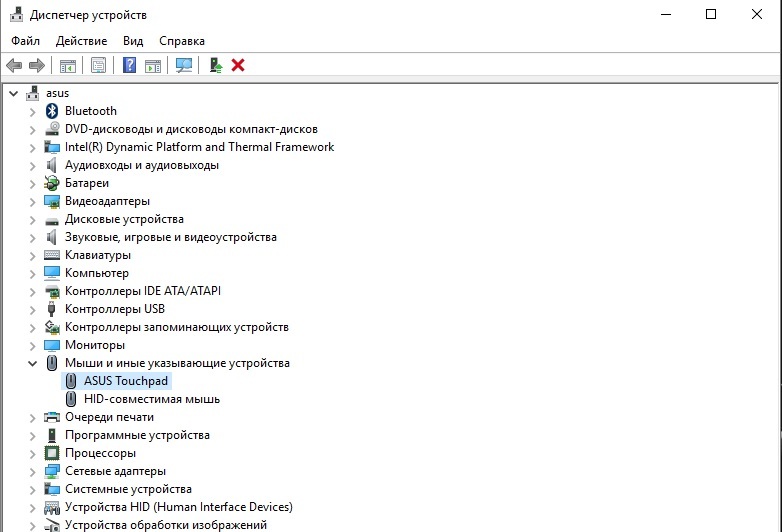Select the Процессоры category label
The height and width of the screenshot is (532, 782).
100,453
